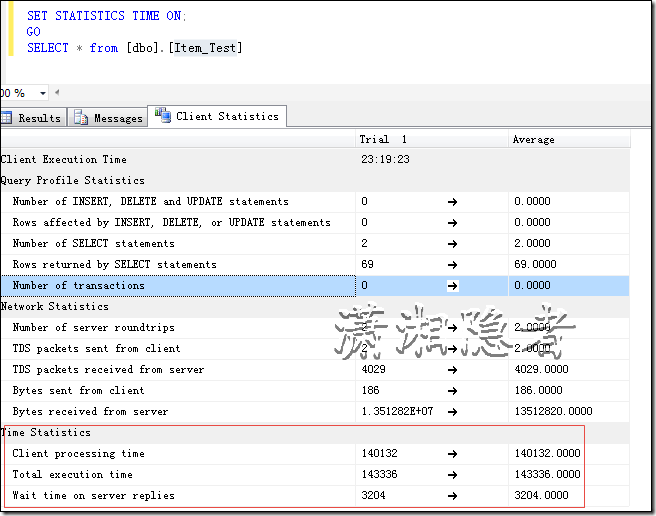
Task: Click the Client Execution Time row label
Action: click(63, 159)
